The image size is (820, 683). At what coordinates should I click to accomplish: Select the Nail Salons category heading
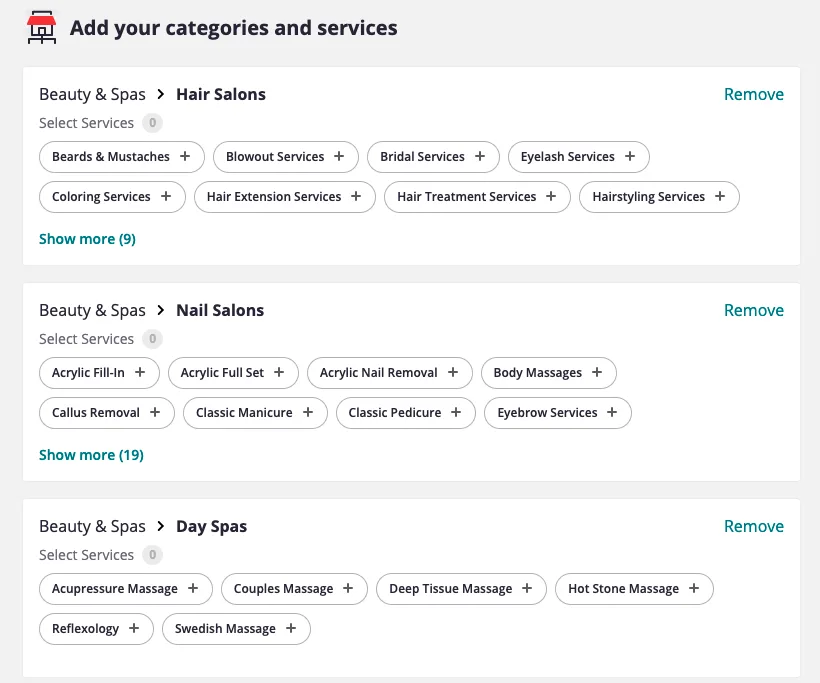[220, 310]
